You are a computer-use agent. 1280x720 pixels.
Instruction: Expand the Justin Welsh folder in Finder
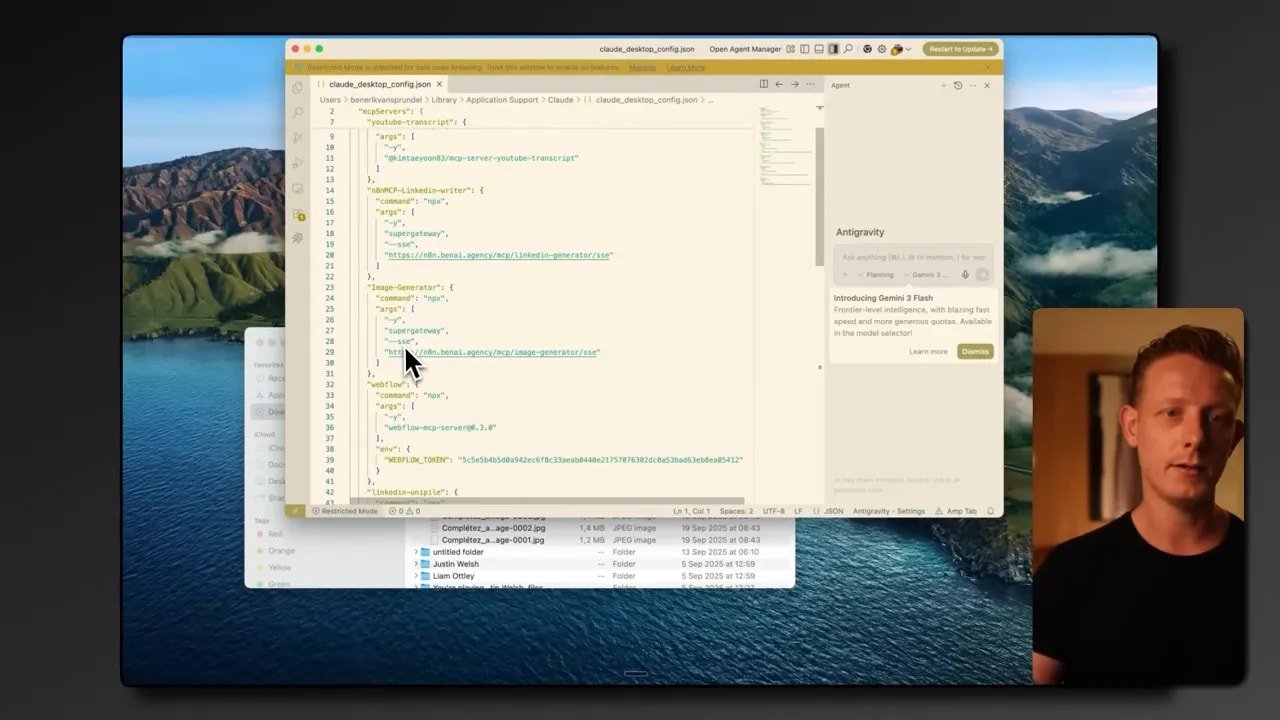pyautogui.click(x=418, y=563)
